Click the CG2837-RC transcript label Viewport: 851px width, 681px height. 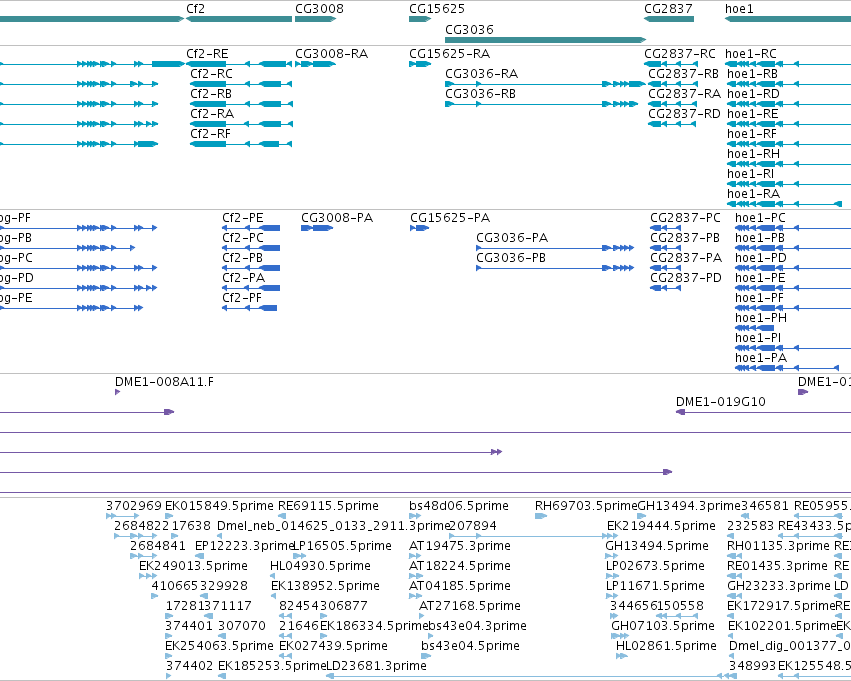click(x=680, y=54)
